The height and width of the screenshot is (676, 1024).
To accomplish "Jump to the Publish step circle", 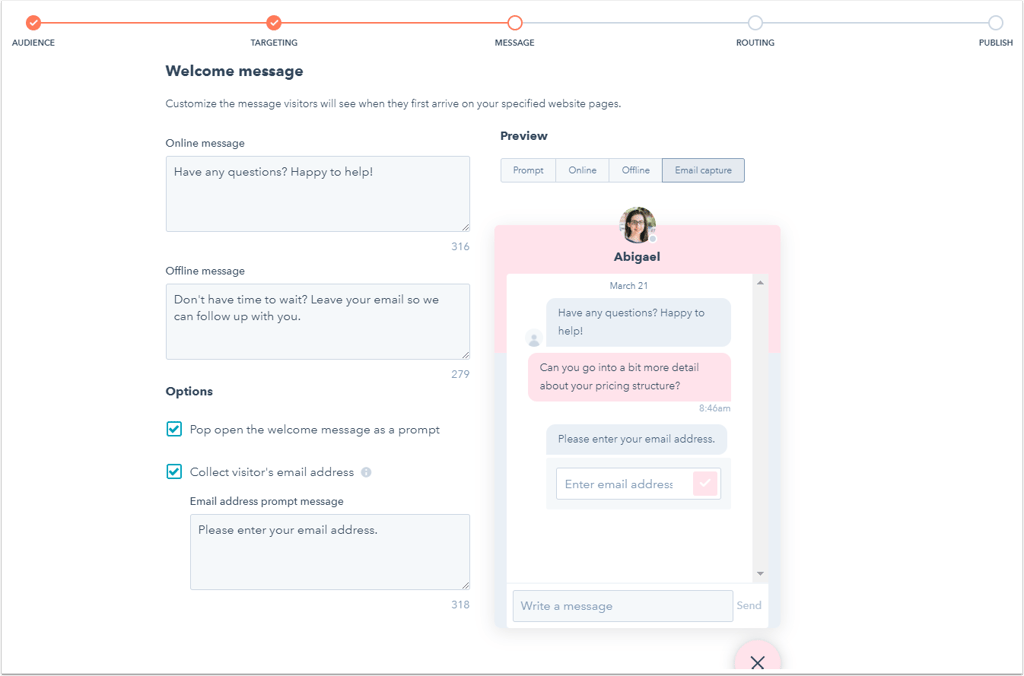I will [995, 23].
